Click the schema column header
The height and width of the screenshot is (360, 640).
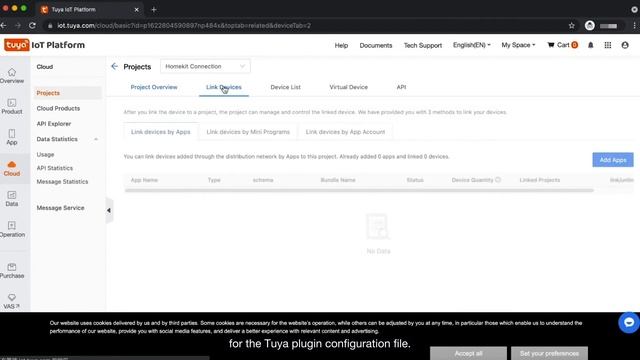[x=263, y=180]
